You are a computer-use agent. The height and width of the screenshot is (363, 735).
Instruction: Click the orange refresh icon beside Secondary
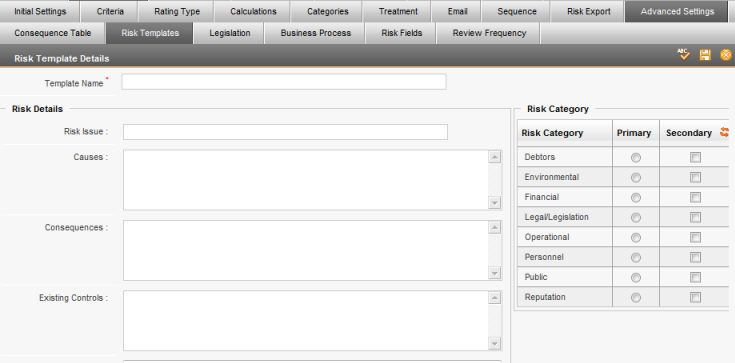tap(724, 132)
